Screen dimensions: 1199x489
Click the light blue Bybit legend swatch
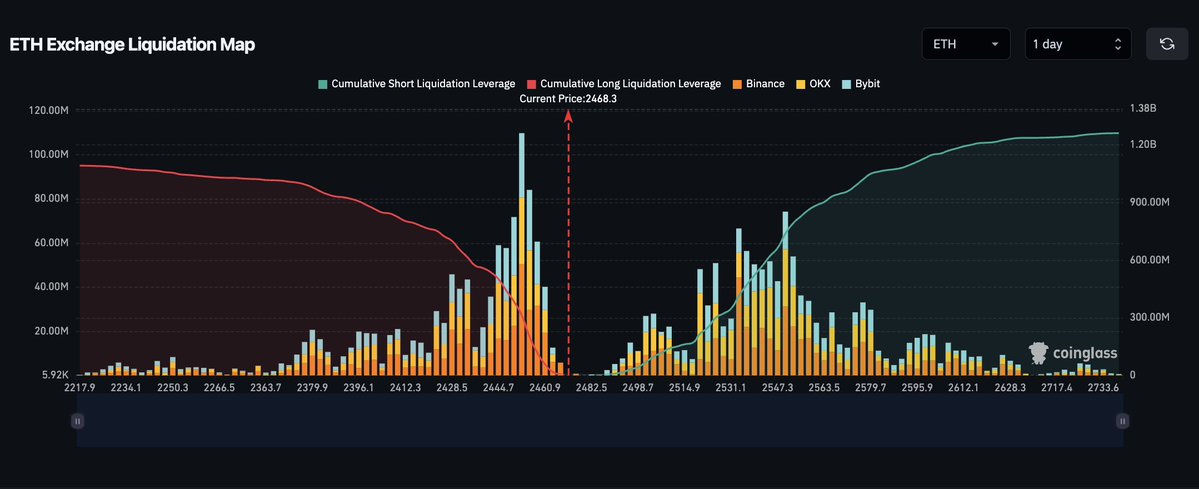tap(846, 83)
